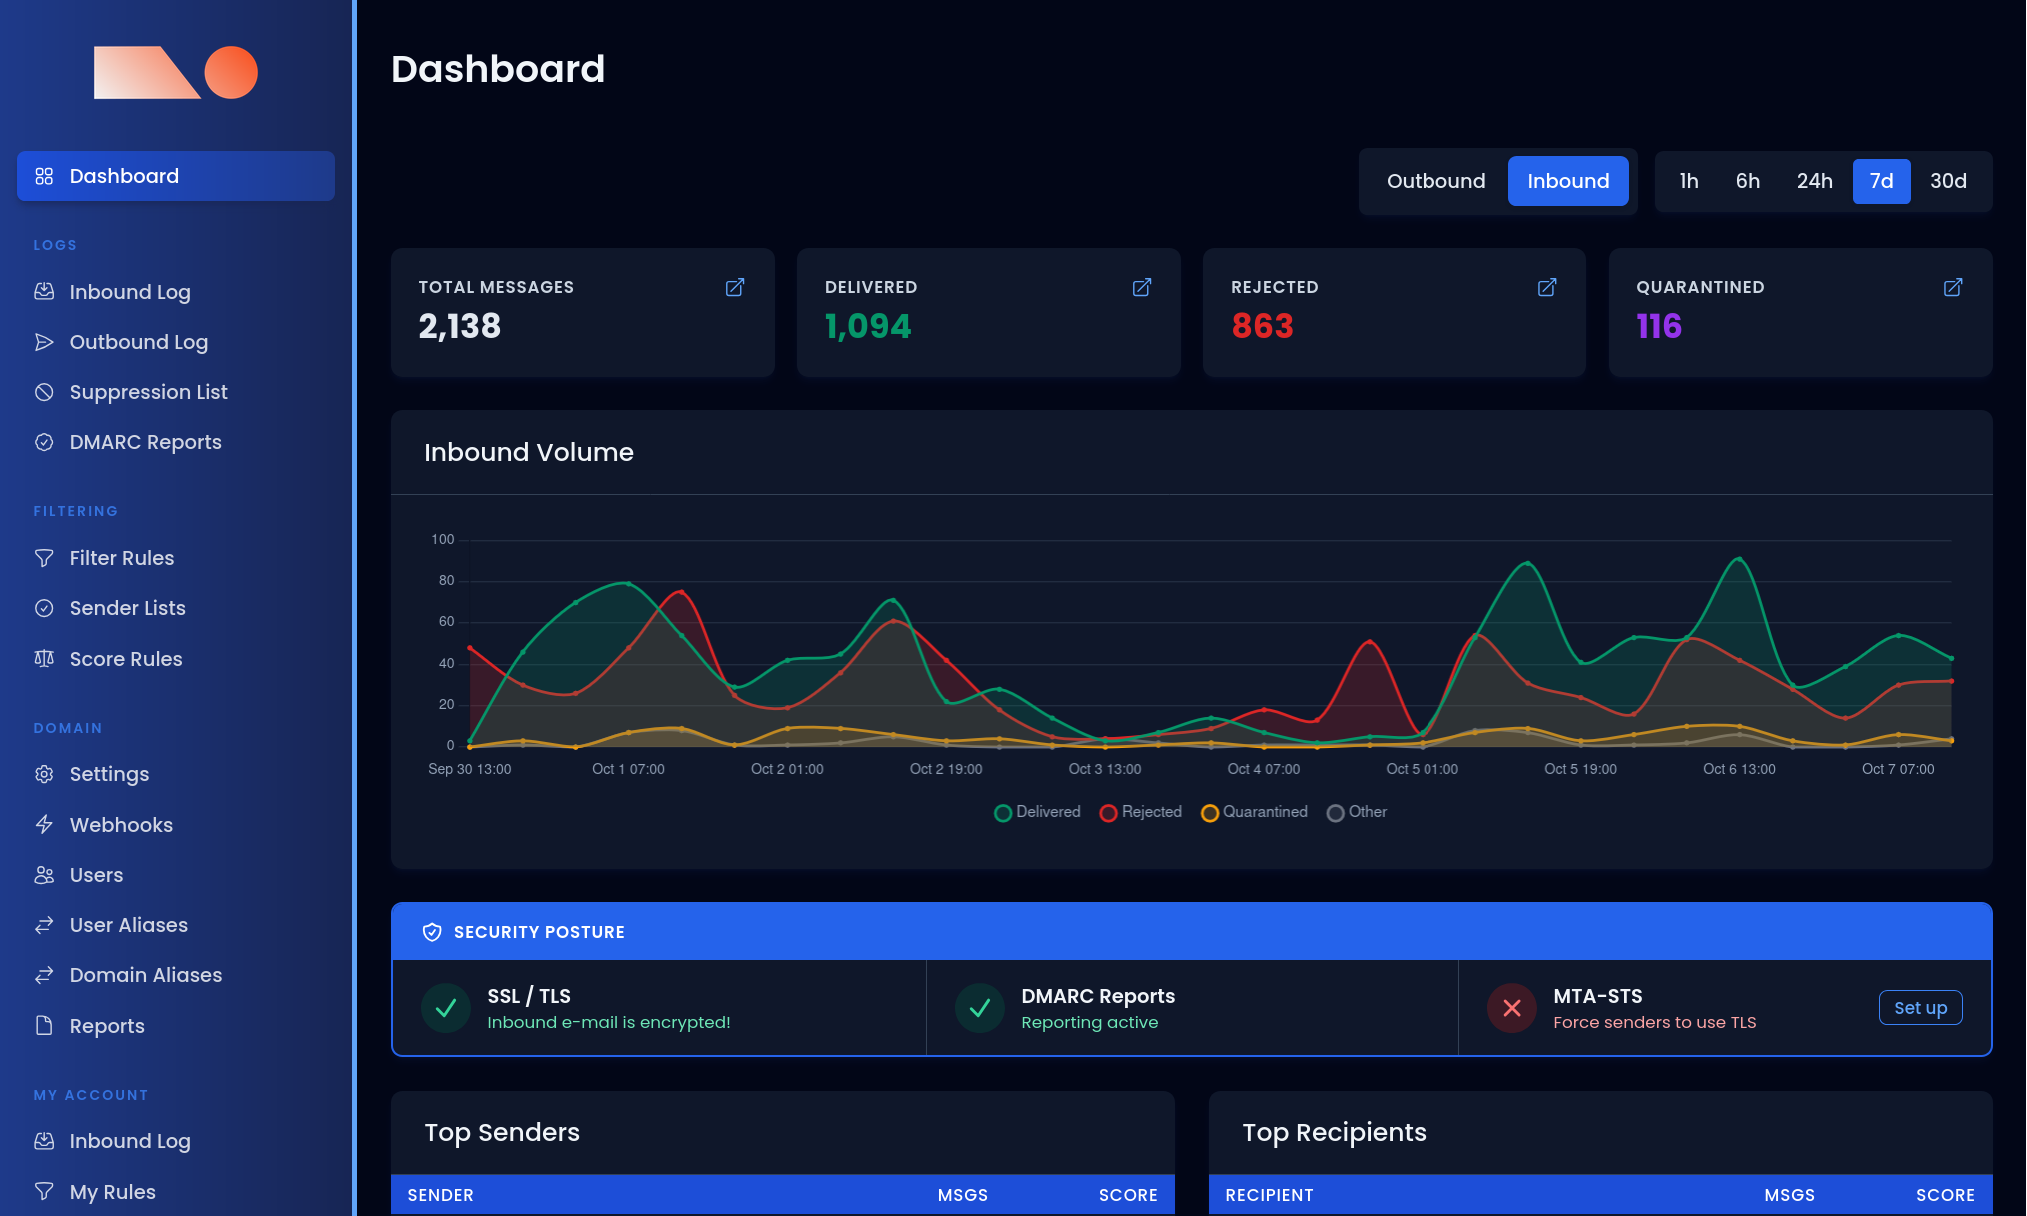Click the 863 rejected count value
The image size is (2027, 1216).
click(x=1262, y=326)
